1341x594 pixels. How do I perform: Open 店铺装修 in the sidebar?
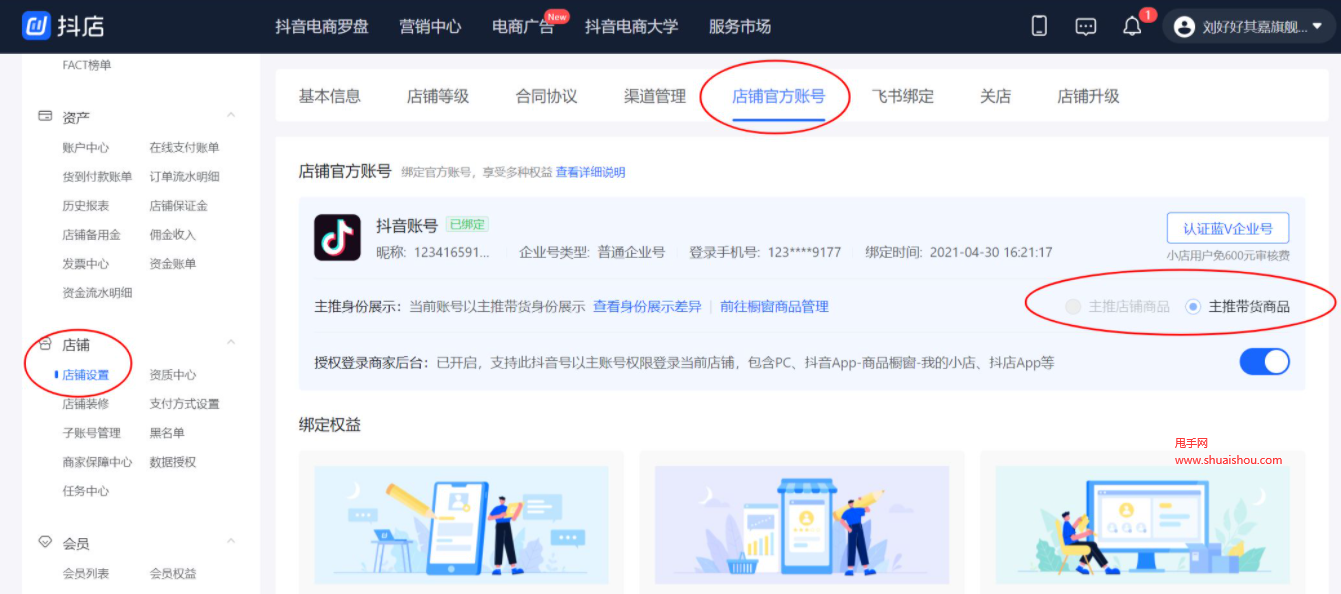tap(85, 404)
